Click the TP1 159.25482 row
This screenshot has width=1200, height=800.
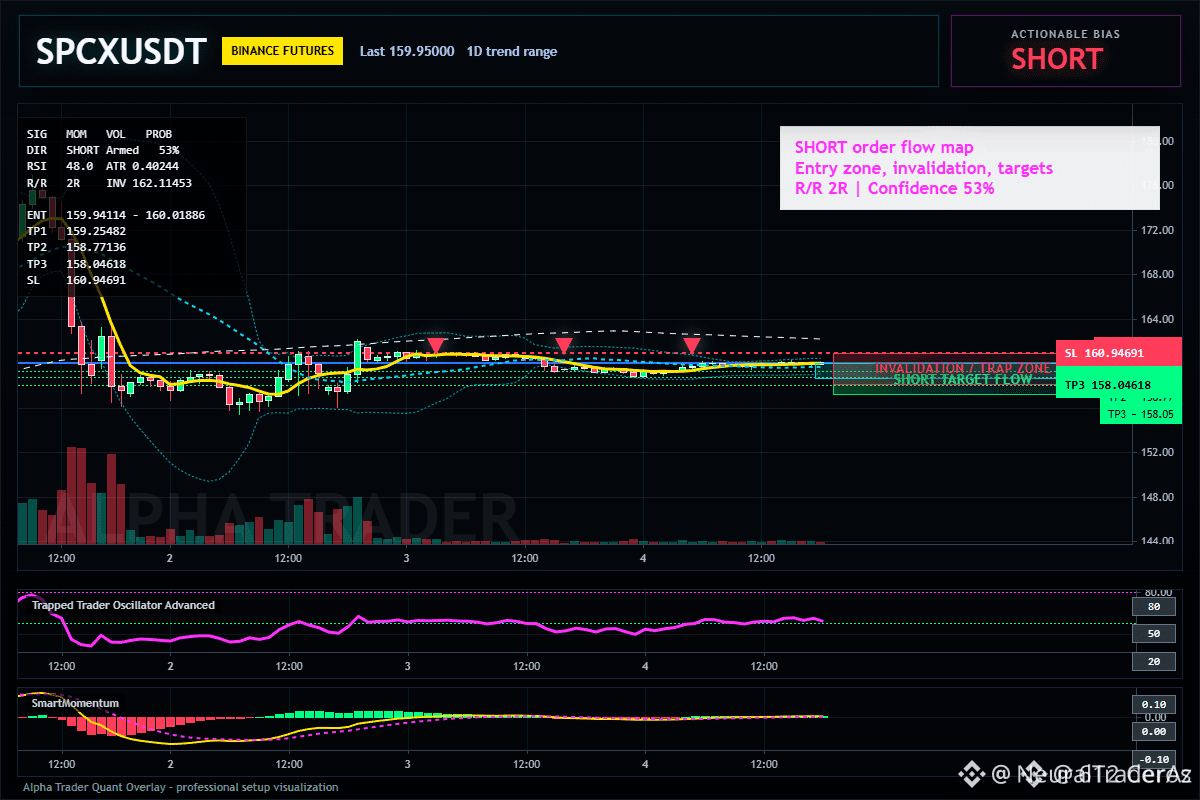(x=76, y=231)
